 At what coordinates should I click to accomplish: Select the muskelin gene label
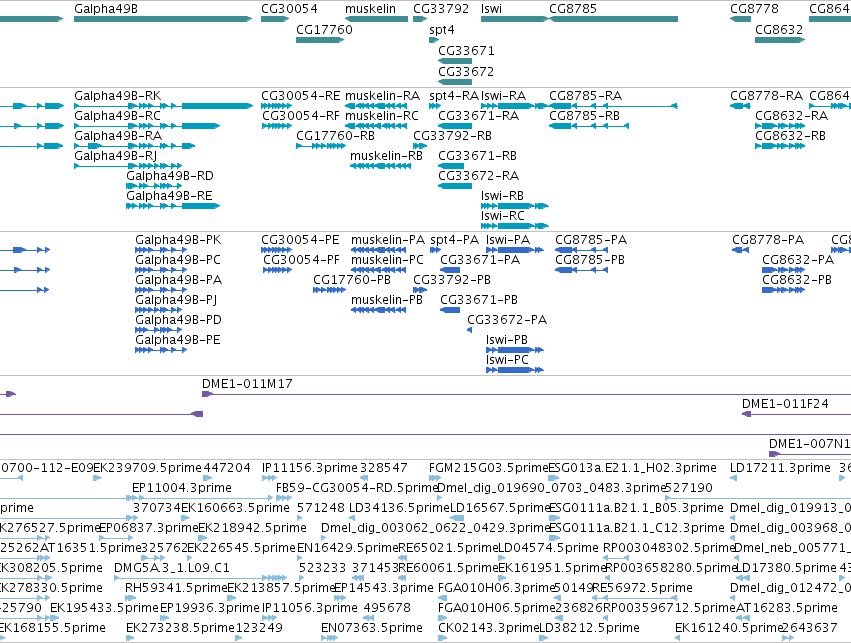click(x=370, y=9)
